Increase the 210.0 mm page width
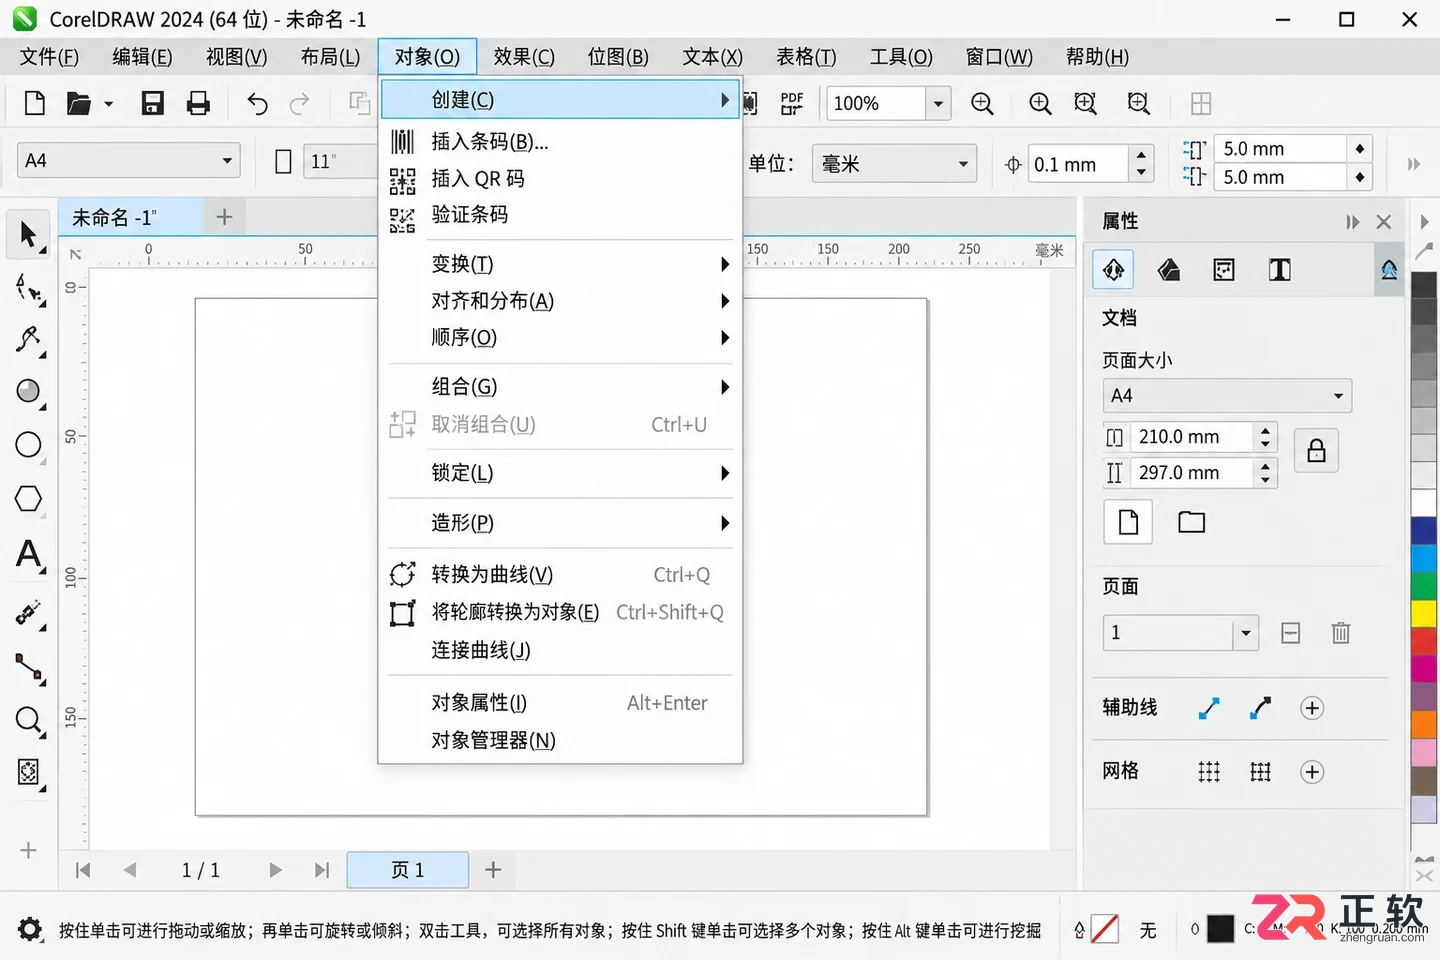 point(1266,430)
